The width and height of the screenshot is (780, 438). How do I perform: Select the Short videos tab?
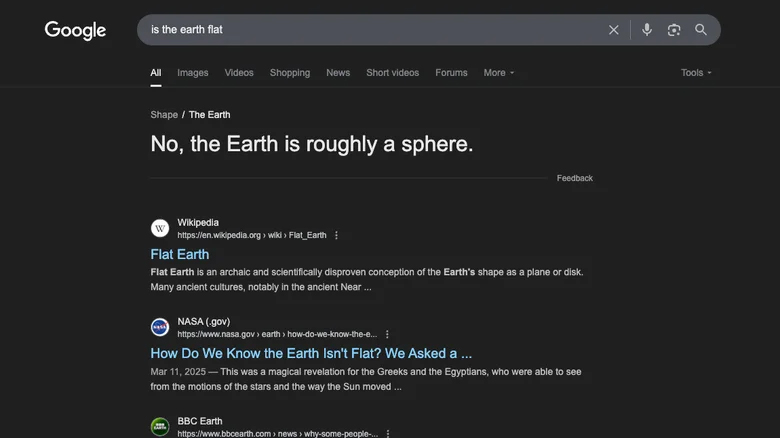(x=393, y=73)
